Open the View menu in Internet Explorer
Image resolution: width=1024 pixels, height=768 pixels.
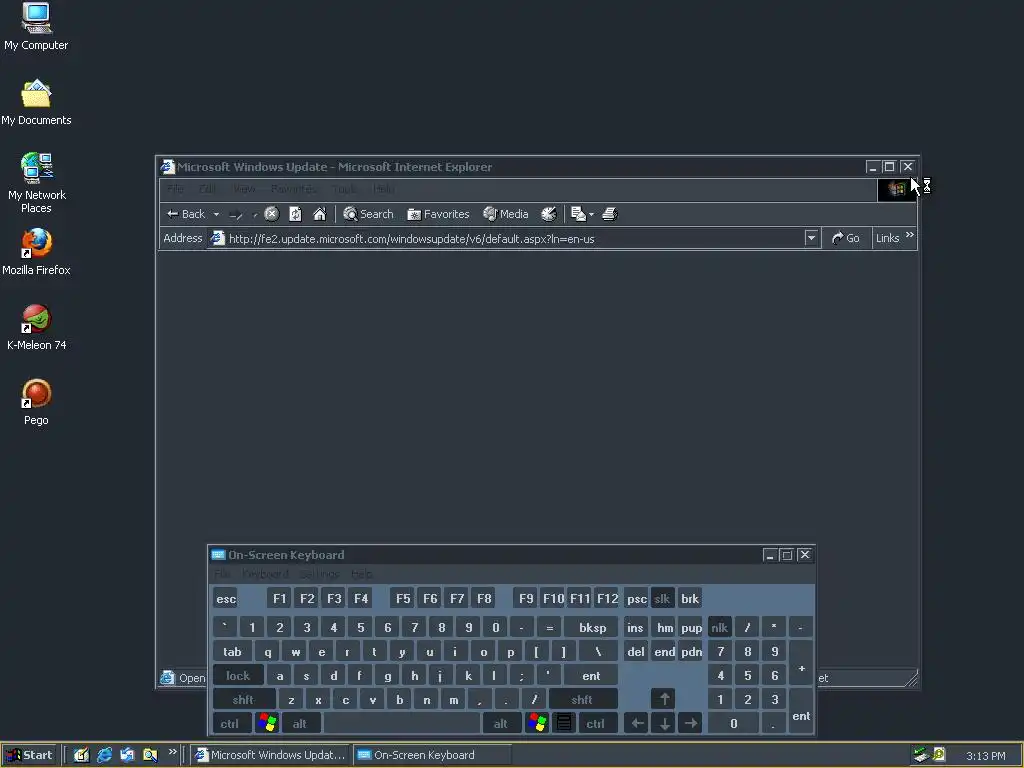244,189
